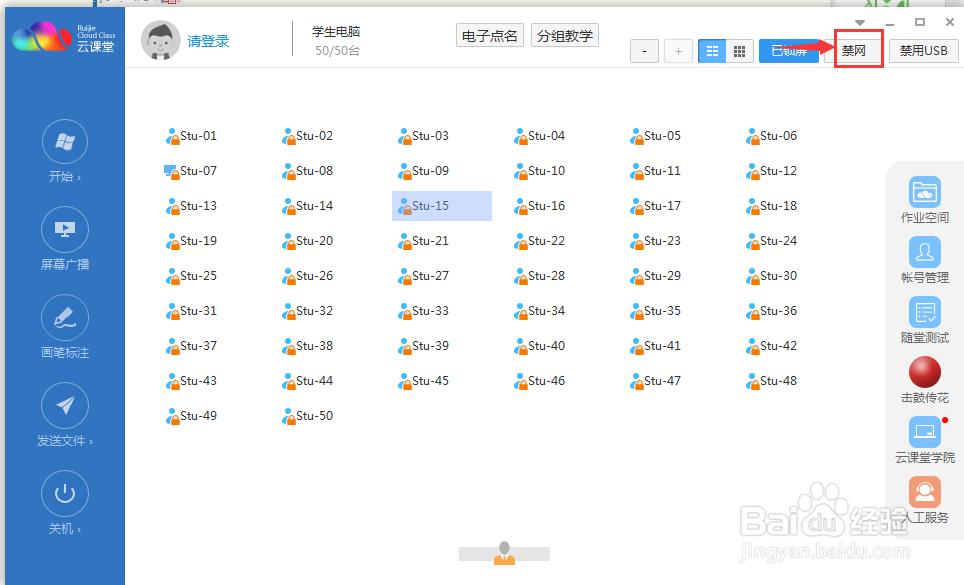
Task: Select student computer Stu-40
Action: click(x=539, y=346)
